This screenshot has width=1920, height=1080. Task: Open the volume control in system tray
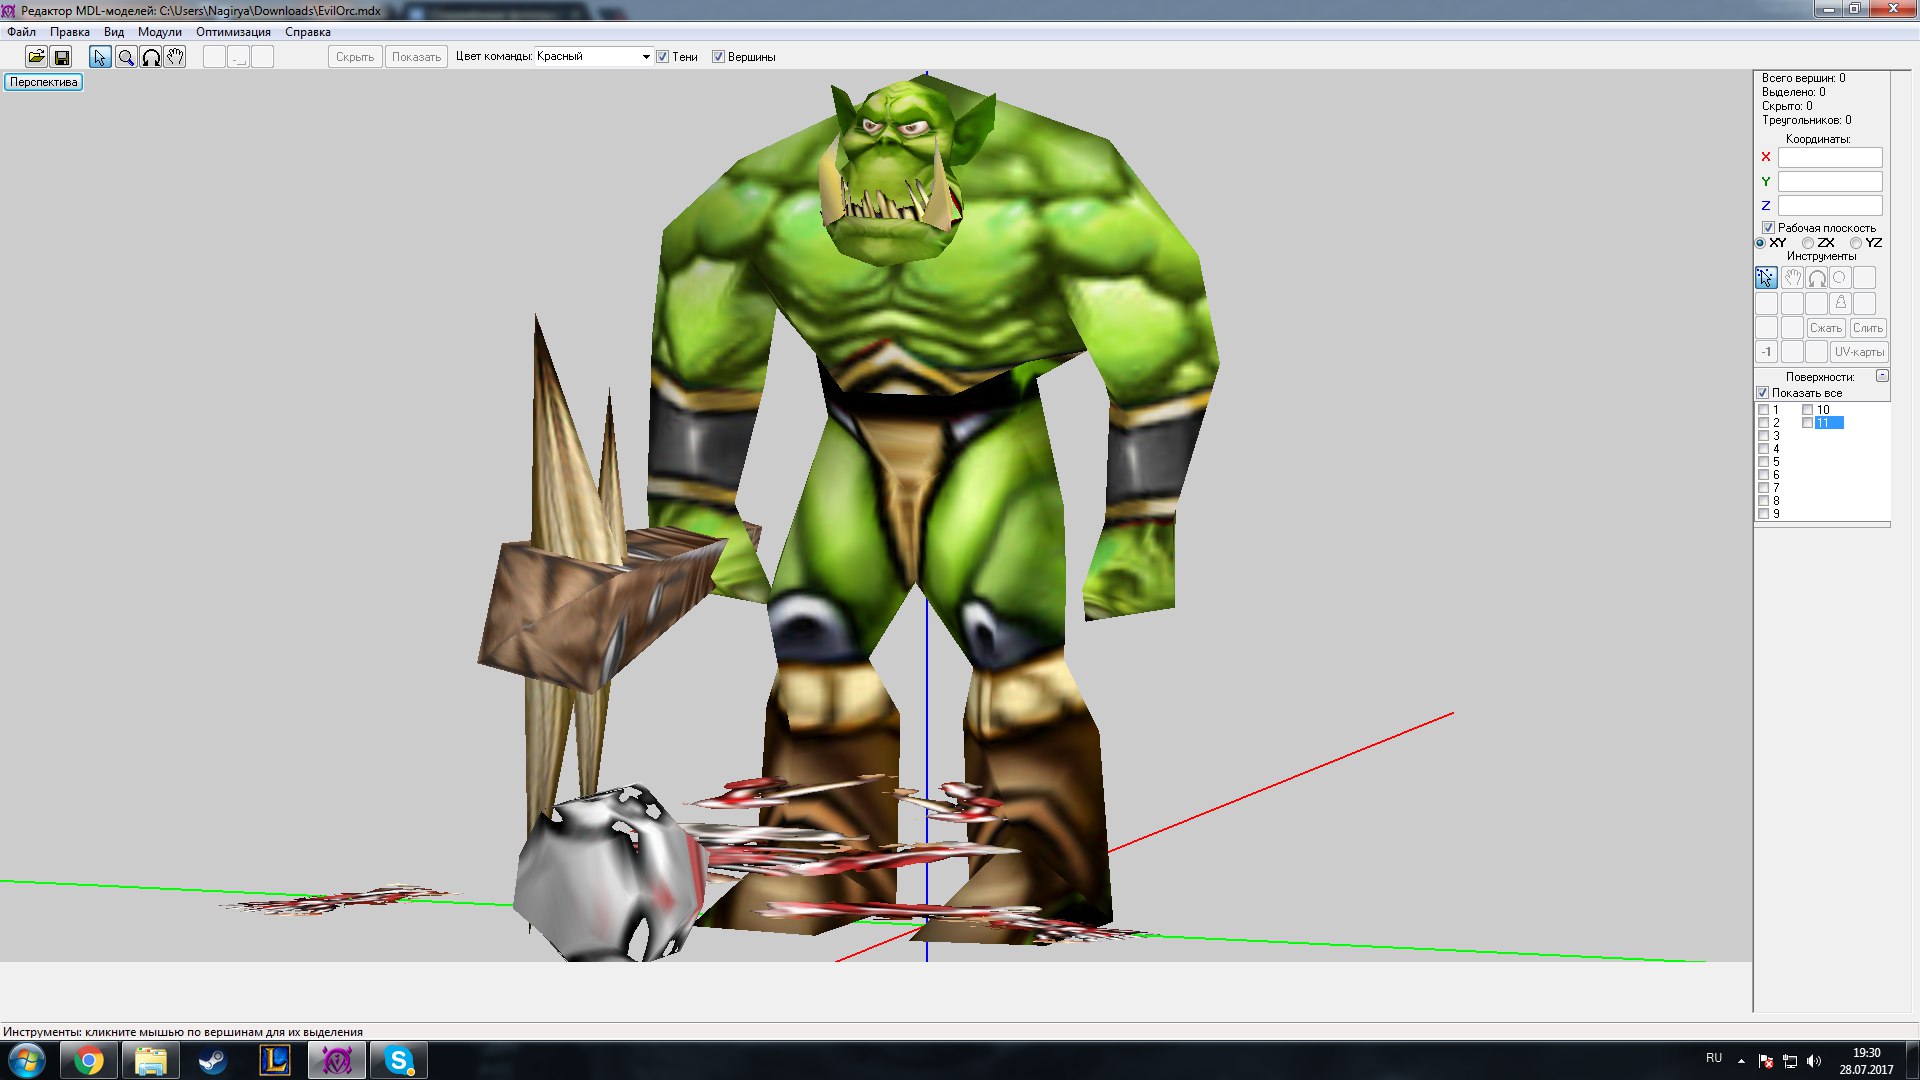click(x=1814, y=1061)
